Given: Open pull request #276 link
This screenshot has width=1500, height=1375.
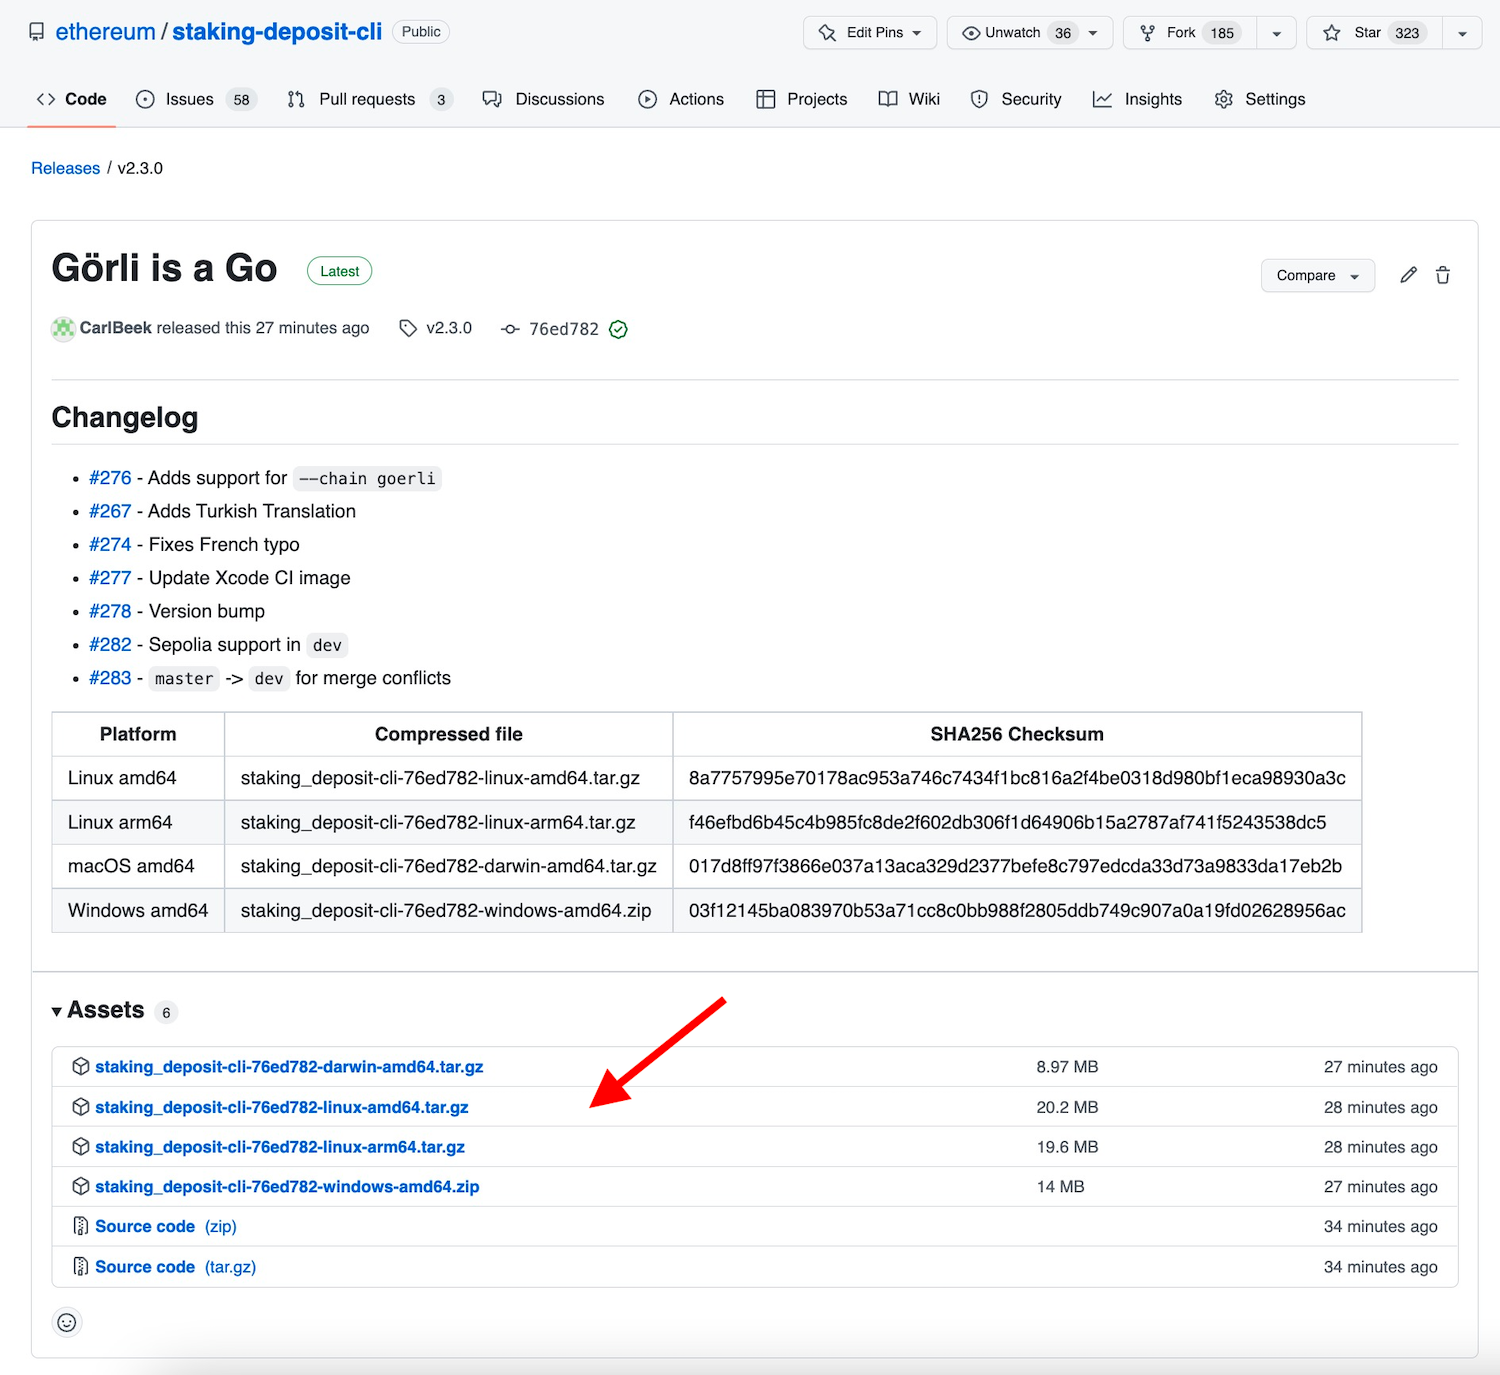Looking at the screenshot, I should (110, 478).
